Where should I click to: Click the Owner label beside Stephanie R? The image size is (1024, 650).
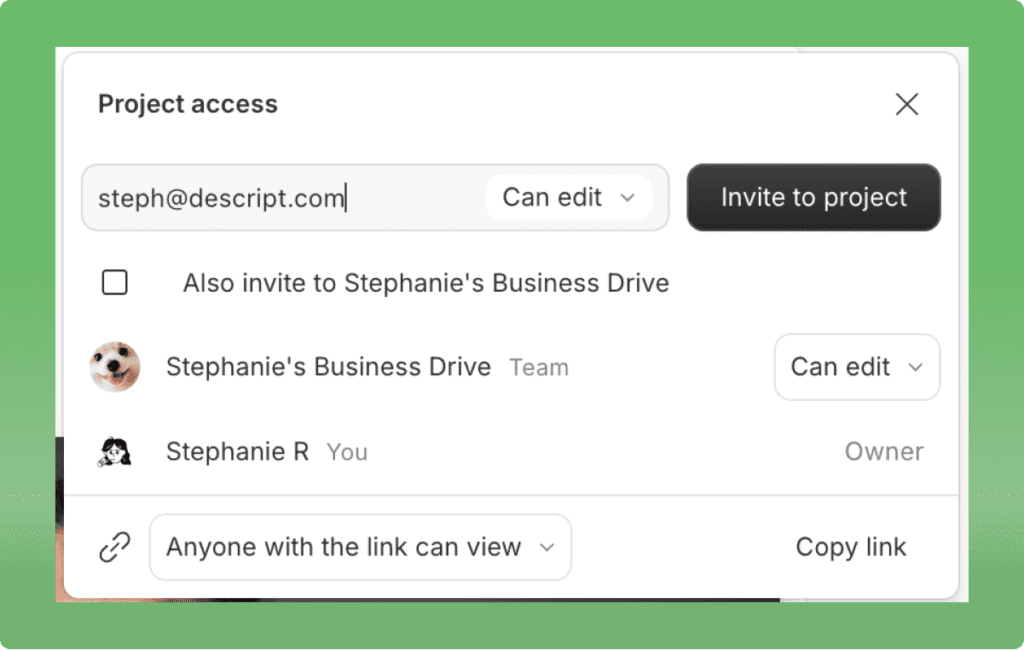click(x=884, y=451)
